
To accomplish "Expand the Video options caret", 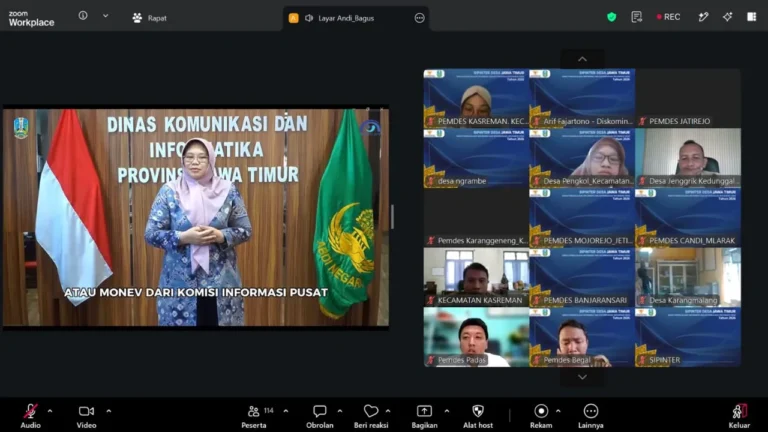I will 109,411.
